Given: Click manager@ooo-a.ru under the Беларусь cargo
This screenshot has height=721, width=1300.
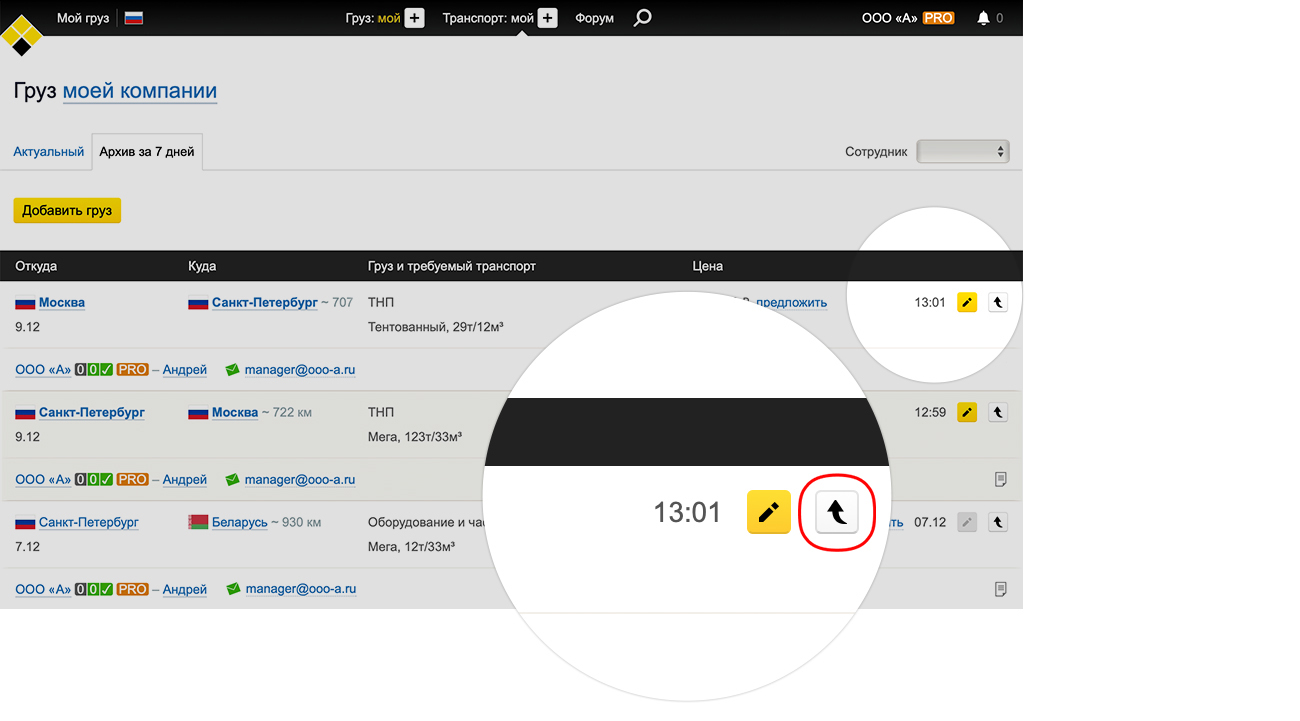Looking at the screenshot, I should pyautogui.click(x=300, y=590).
